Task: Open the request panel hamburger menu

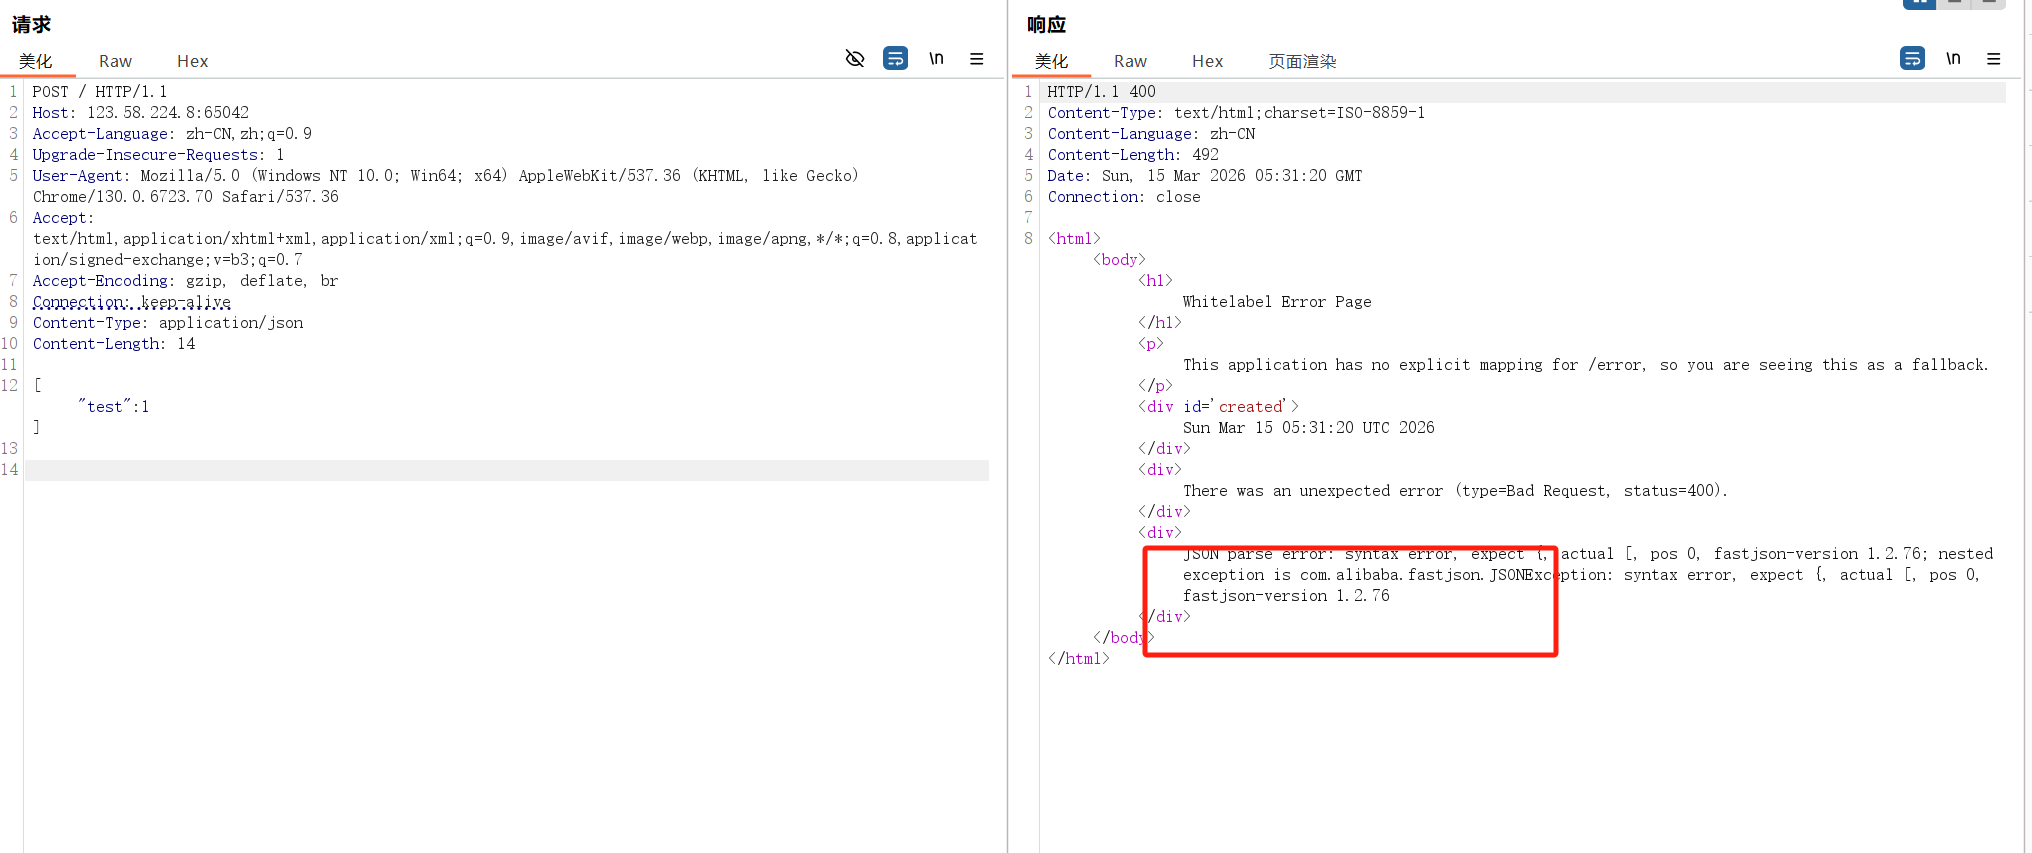Action: tap(977, 59)
